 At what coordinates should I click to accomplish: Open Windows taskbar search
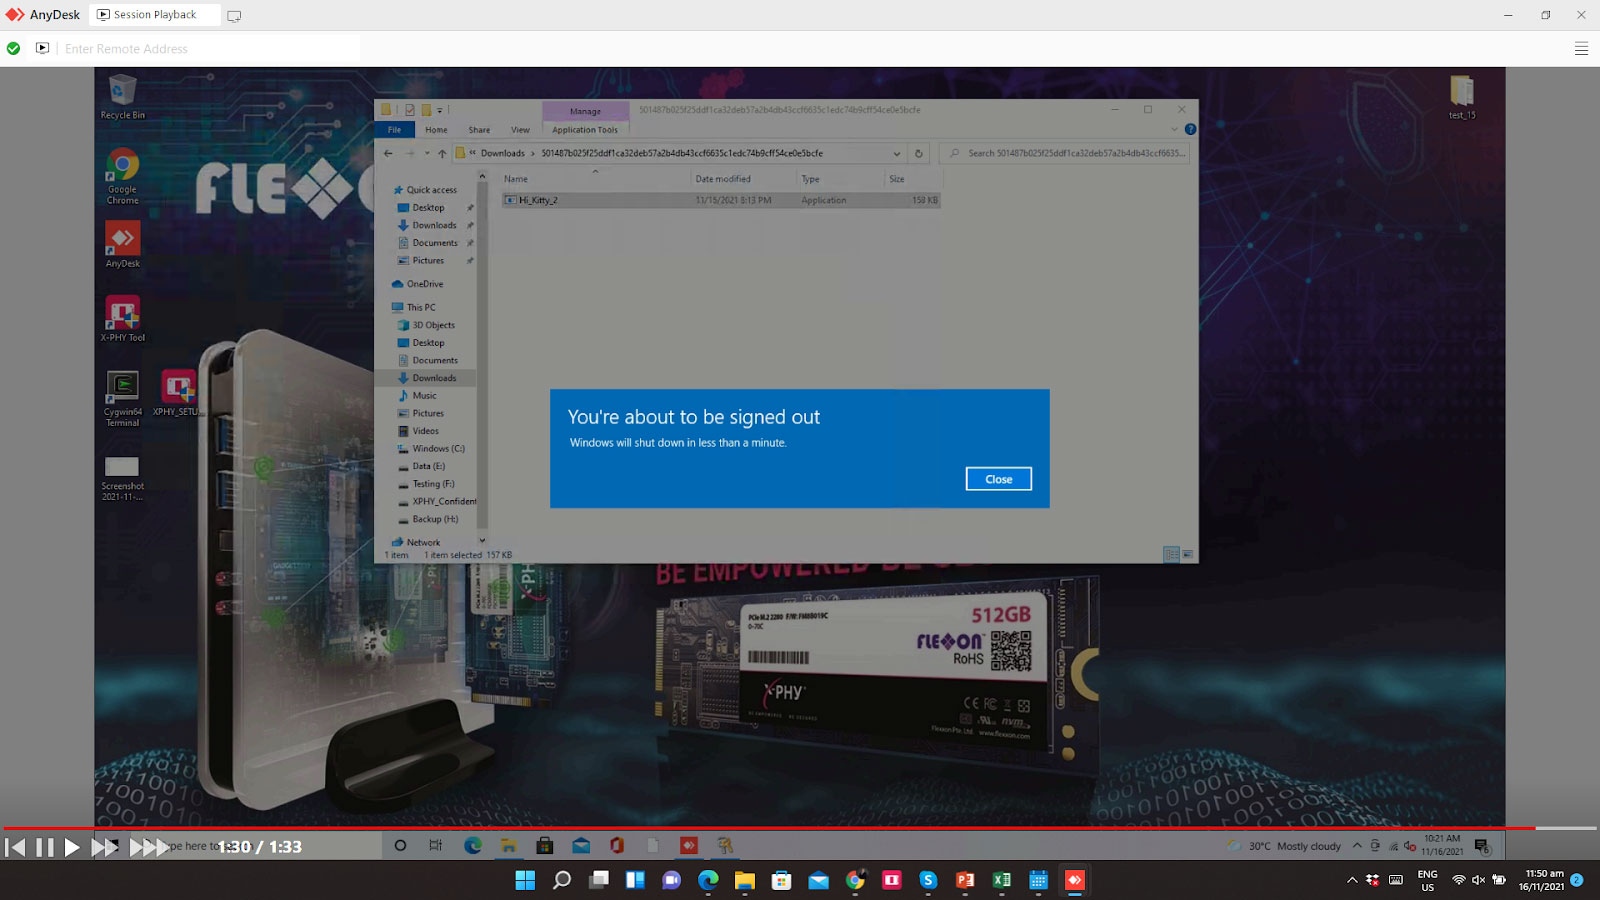click(562, 880)
